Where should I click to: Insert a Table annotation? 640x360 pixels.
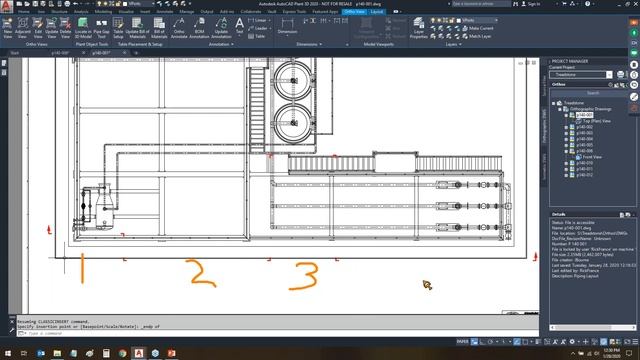tap(256, 36)
